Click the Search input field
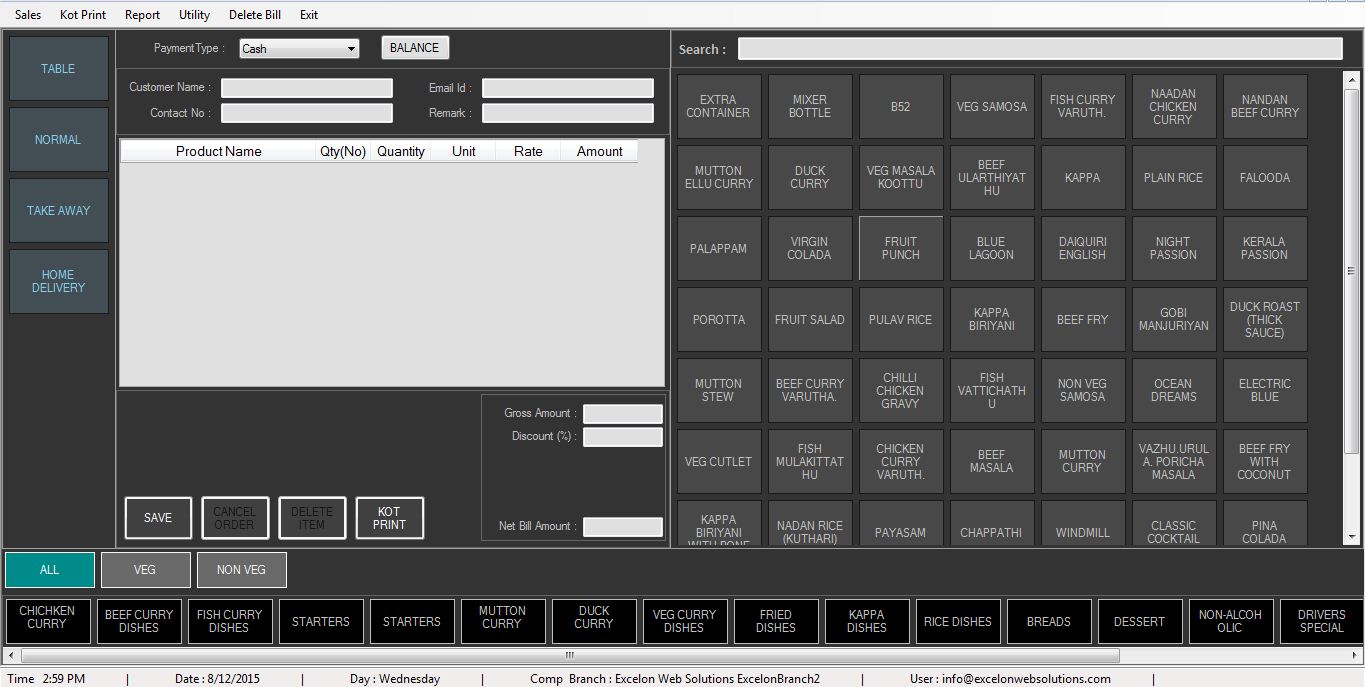The height and width of the screenshot is (687, 1365). click(x=1040, y=49)
